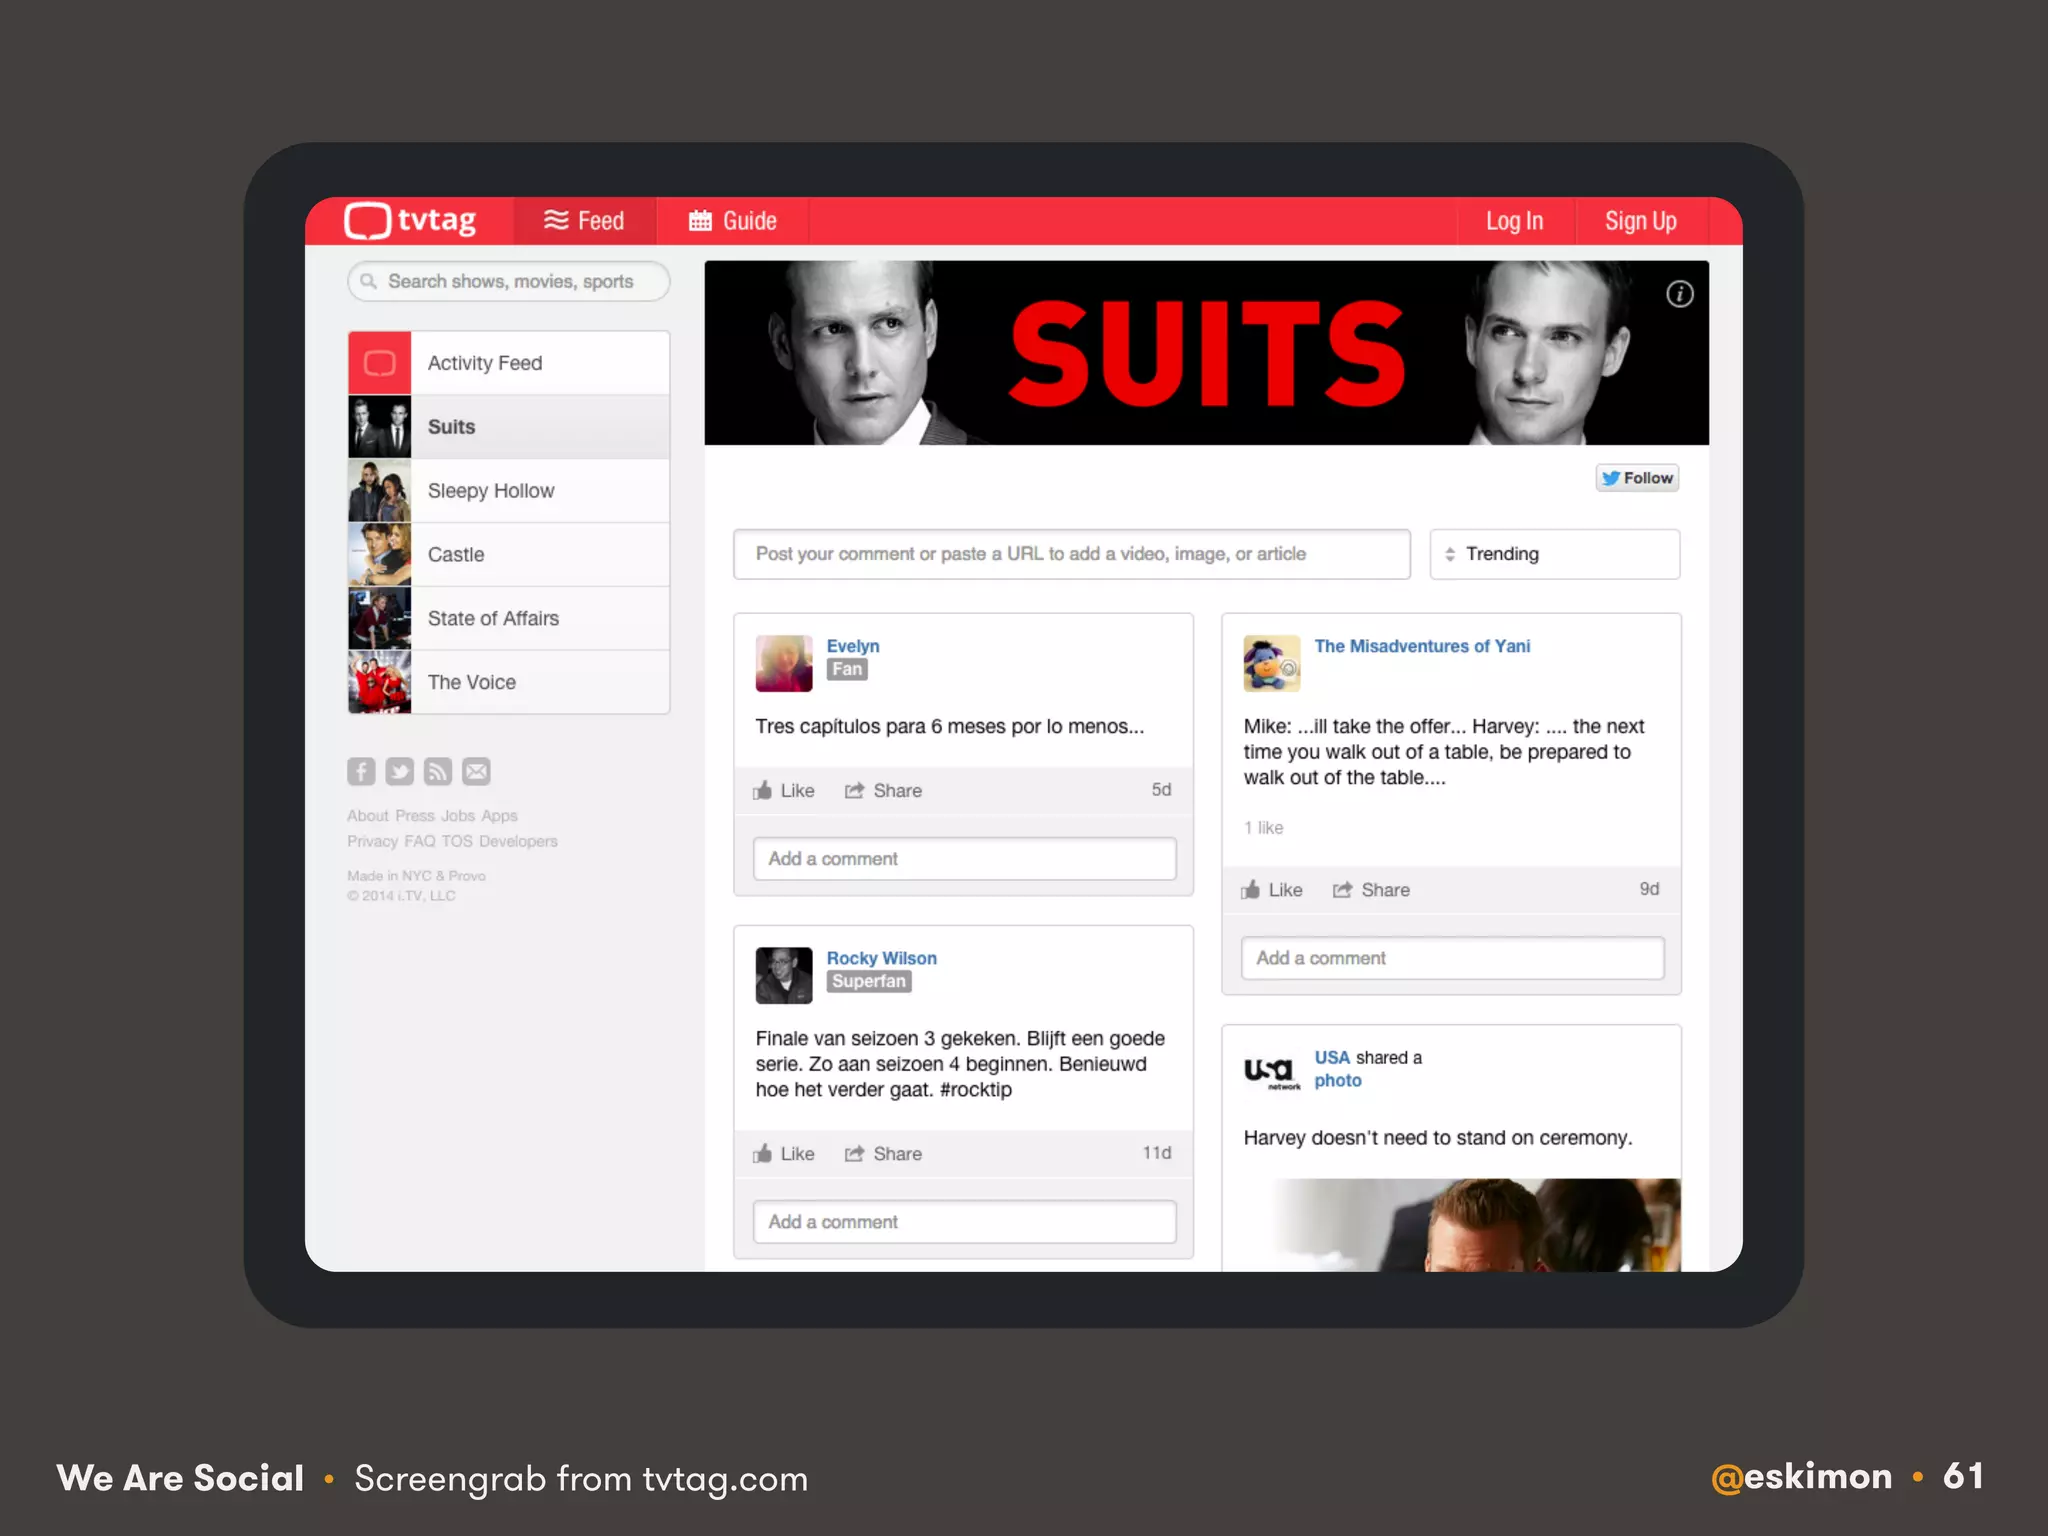Click the Log In link
The width and height of the screenshot is (2048, 1536).
pos(1514,221)
